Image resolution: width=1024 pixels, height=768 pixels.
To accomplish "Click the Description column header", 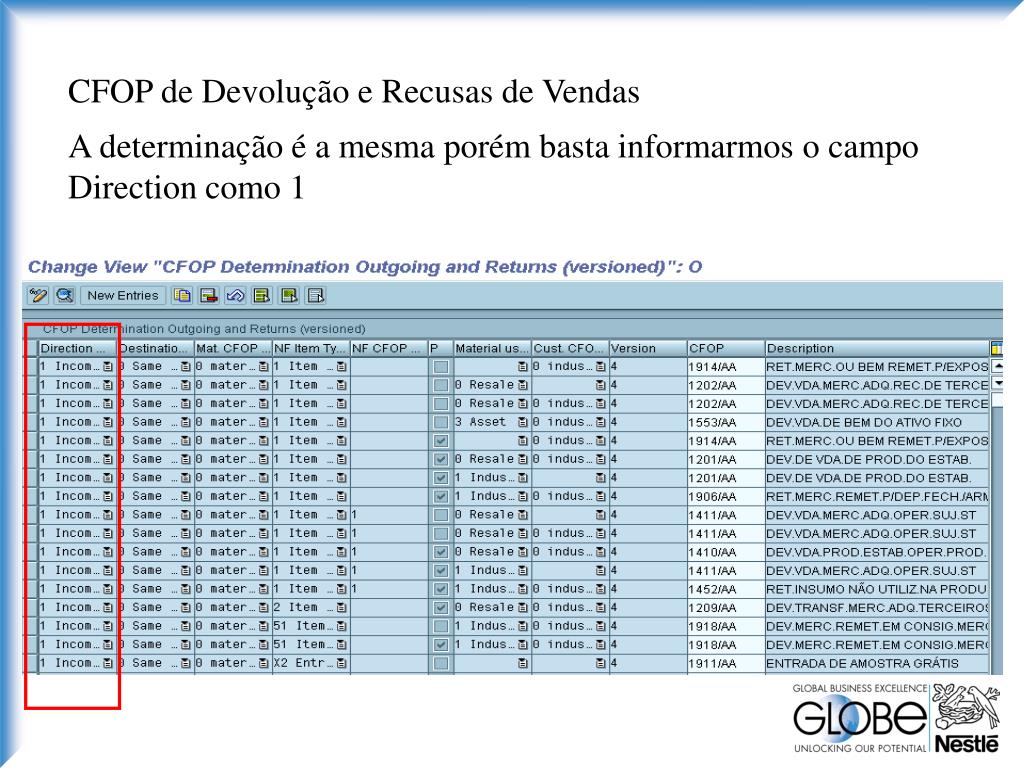I will [877, 348].
